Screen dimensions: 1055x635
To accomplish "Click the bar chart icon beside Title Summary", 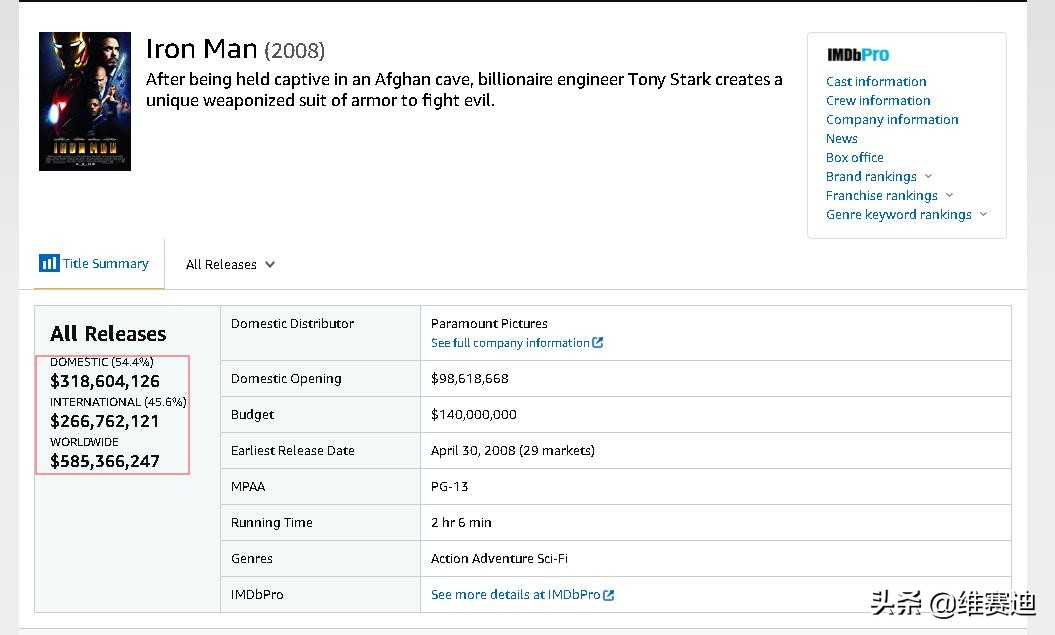I will [x=49, y=263].
